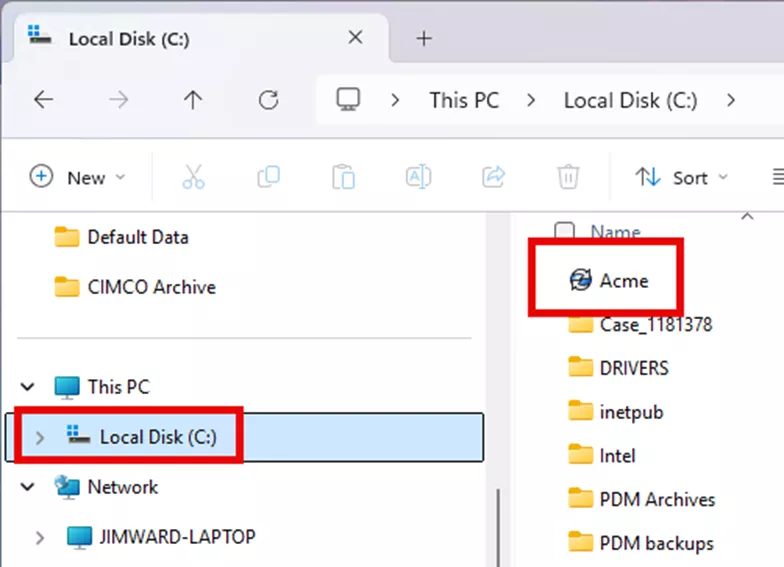Open a new tab with plus button
Image resolution: width=784 pixels, height=567 pixels.
tap(424, 38)
